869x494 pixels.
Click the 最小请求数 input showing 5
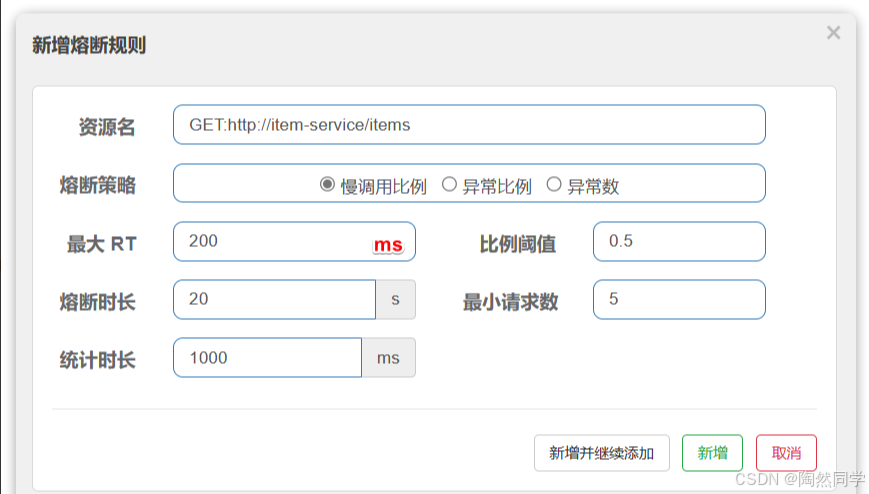point(679,299)
